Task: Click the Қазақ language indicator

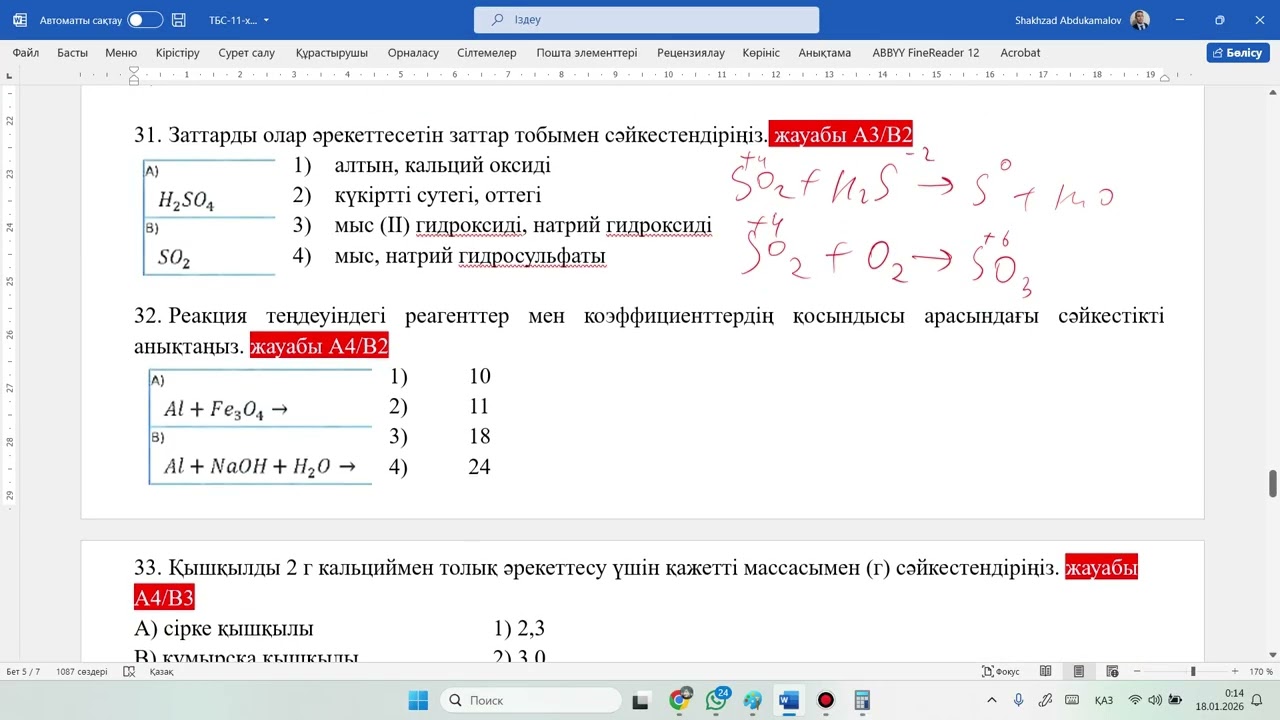Action: pos(162,672)
